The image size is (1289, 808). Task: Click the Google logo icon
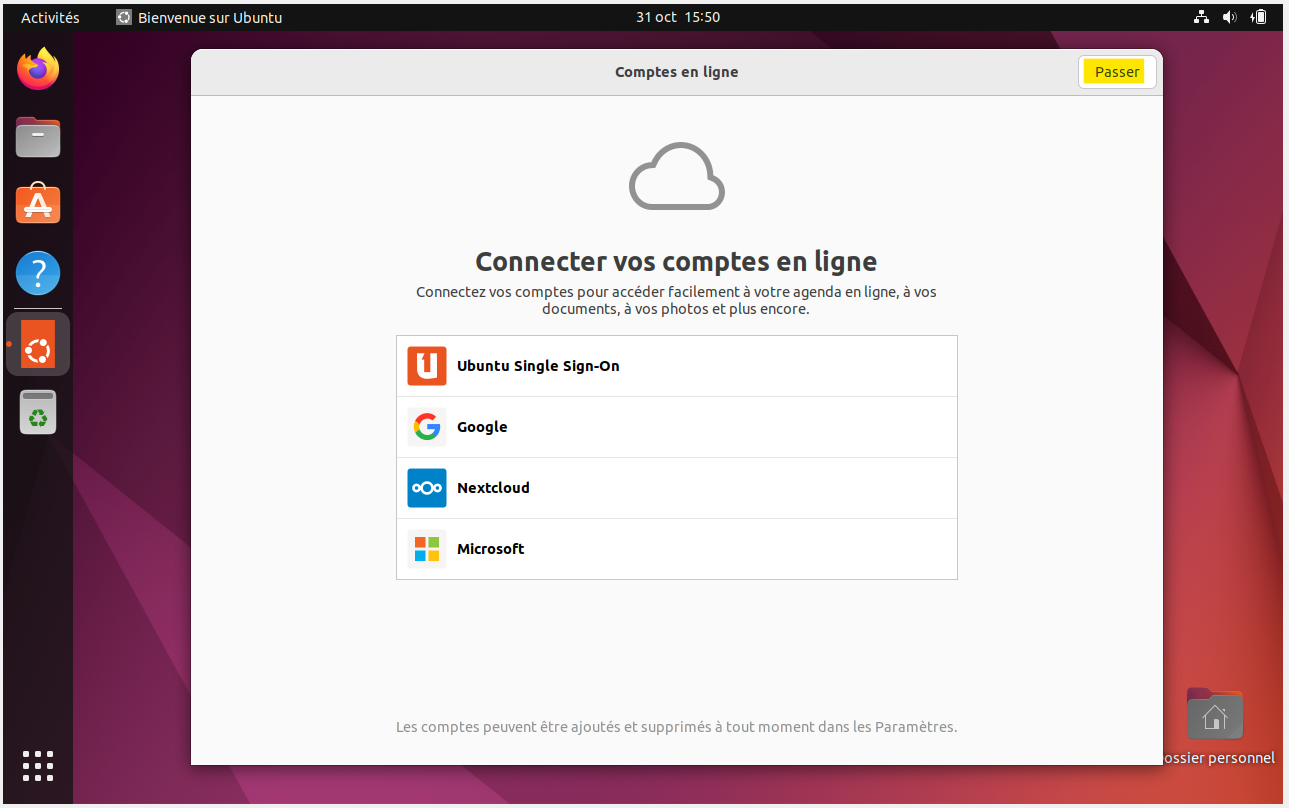click(427, 427)
